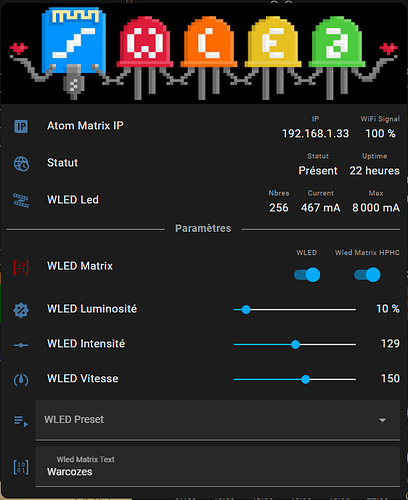Click the blue matrix icon beside Wled Matrix Text

click(x=21, y=467)
